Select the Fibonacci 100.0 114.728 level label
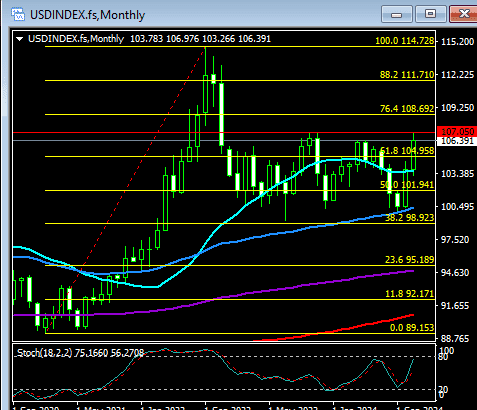Viewport: 477px width, 410px height. coord(405,41)
